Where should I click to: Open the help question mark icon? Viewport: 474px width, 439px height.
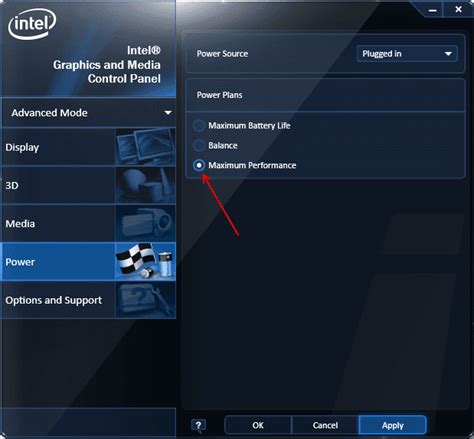(x=198, y=426)
